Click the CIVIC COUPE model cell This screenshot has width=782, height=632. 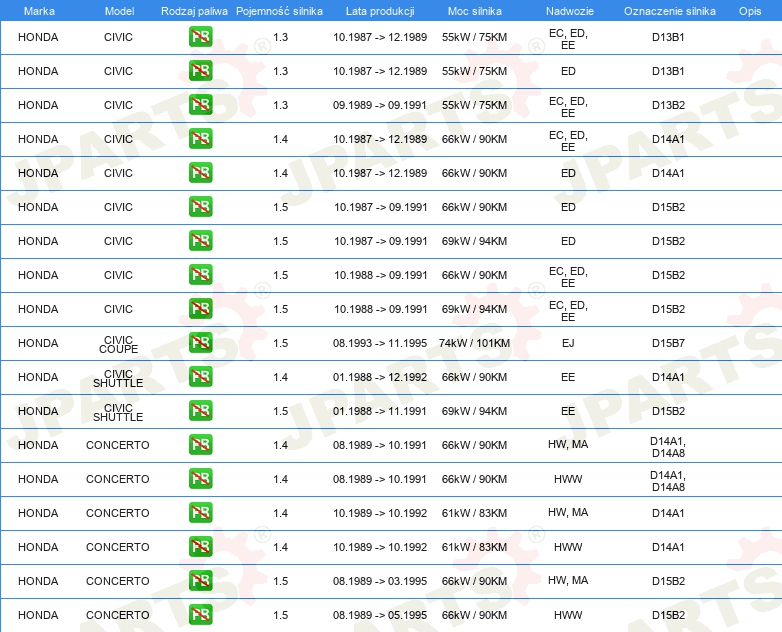(118, 344)
